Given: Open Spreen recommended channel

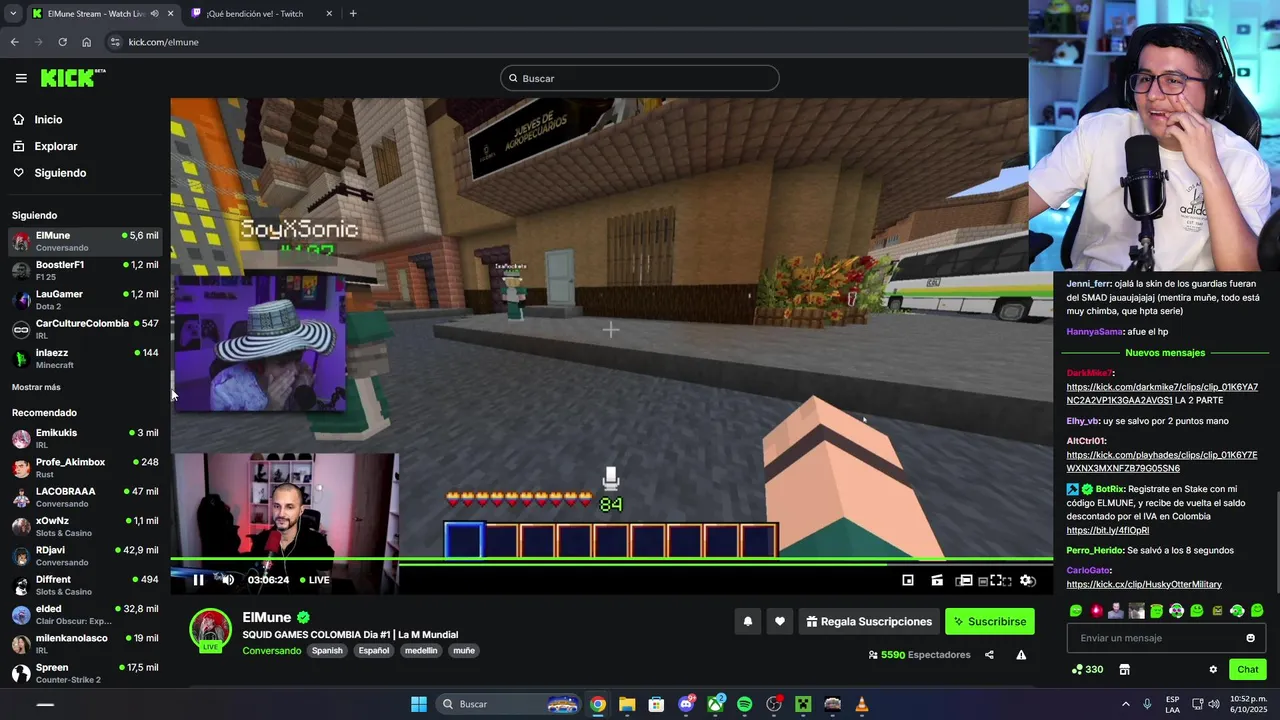Looking at the screenshot, I should pyautogui.click(x=85, y=673).
